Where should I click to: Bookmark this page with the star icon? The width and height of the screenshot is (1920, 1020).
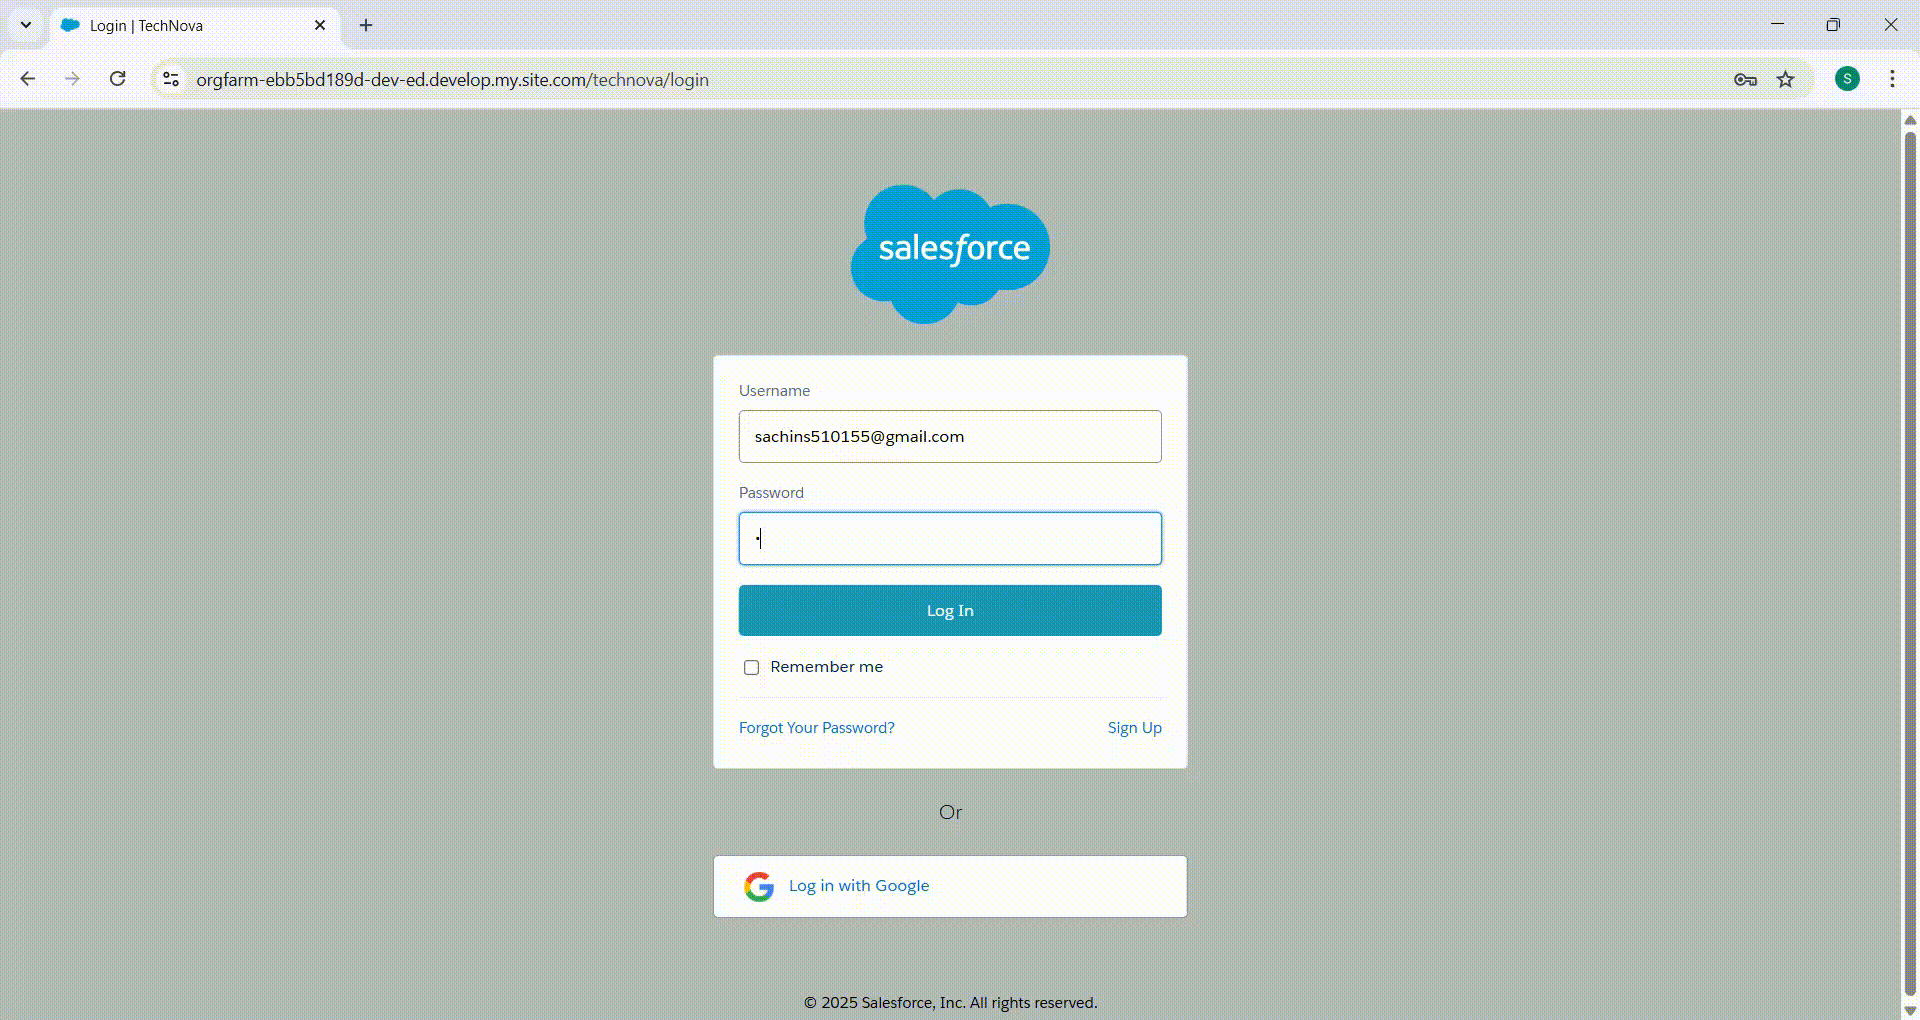(1786, 80)
